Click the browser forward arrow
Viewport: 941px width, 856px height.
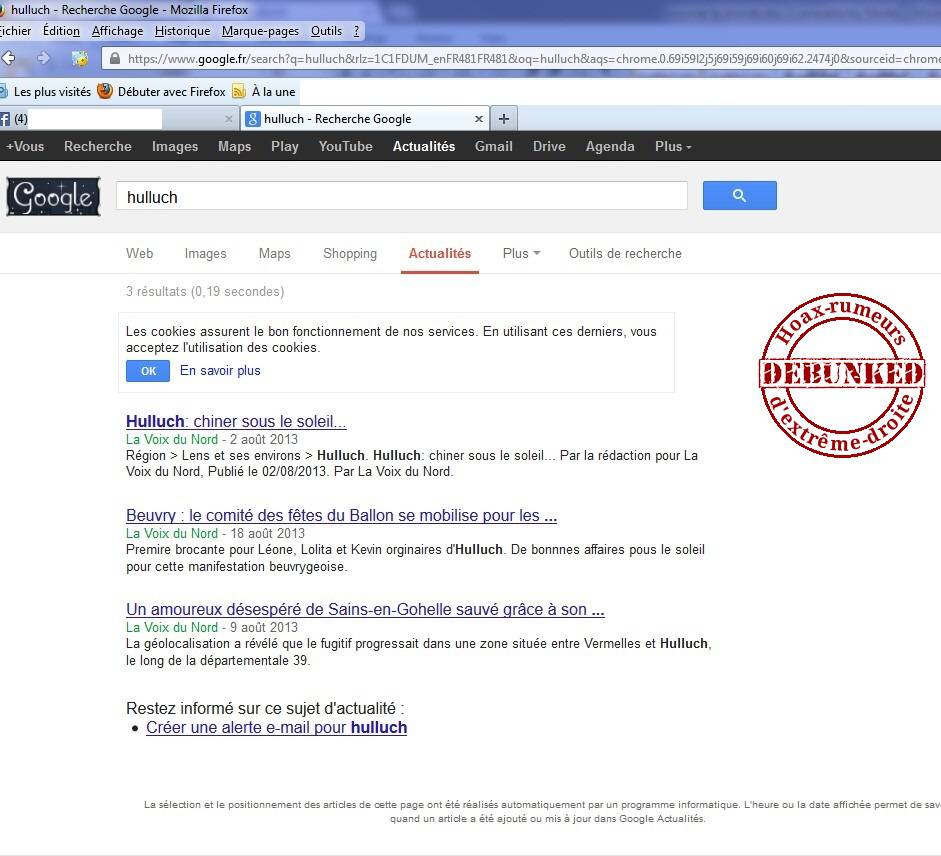click(x=43, y=58)
